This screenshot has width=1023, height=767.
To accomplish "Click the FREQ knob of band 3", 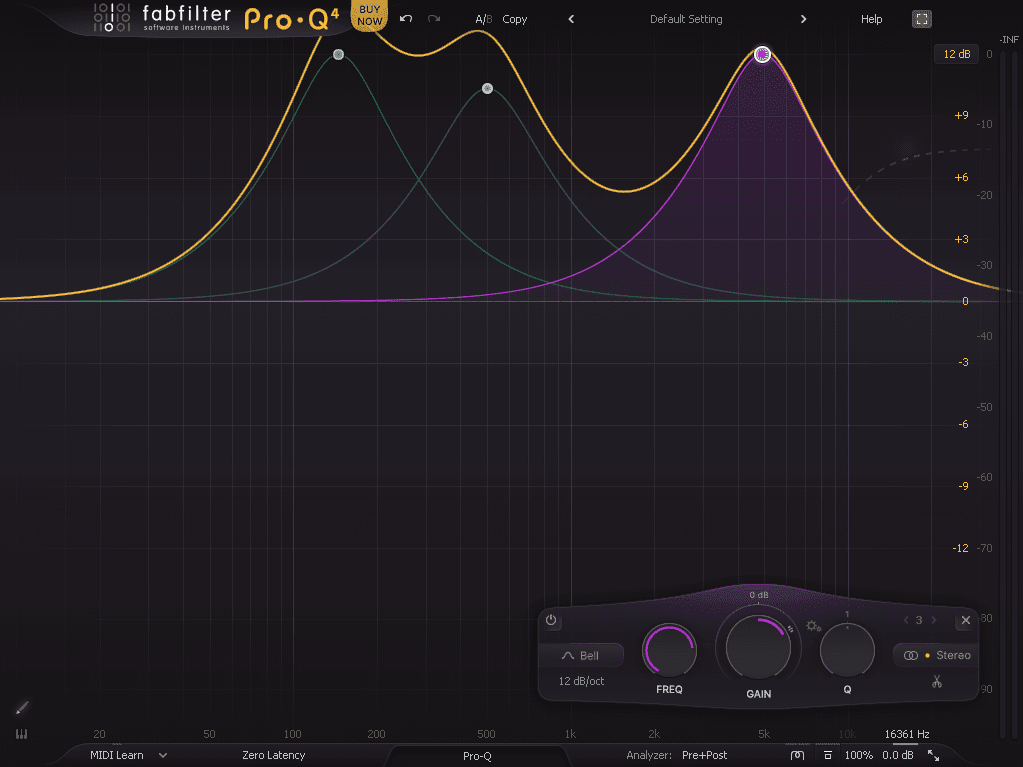I will pos(669,650).
